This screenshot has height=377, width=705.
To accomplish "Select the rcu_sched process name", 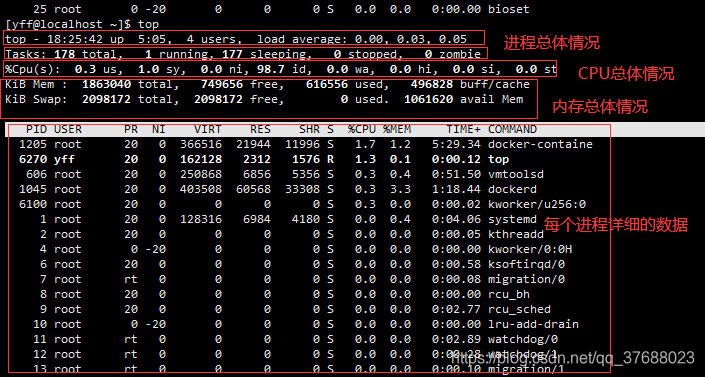I will pyautogui.click(x=519, y=309).
